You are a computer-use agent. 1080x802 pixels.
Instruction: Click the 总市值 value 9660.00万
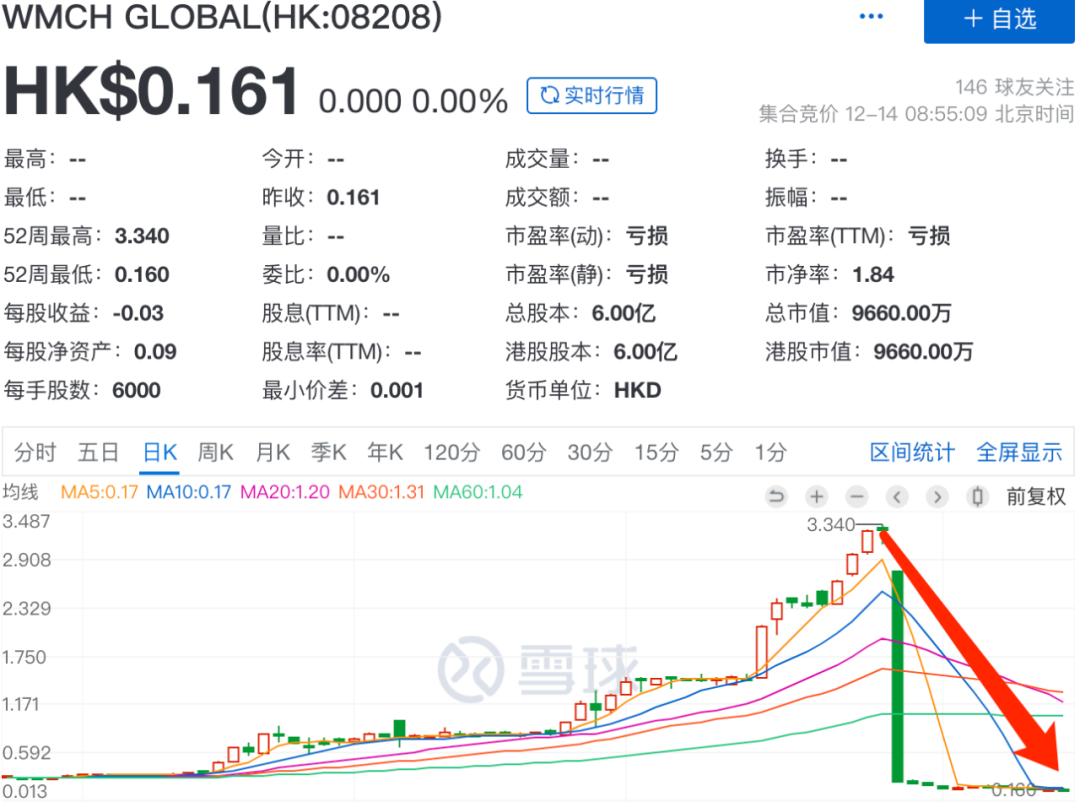click(902, 313)
